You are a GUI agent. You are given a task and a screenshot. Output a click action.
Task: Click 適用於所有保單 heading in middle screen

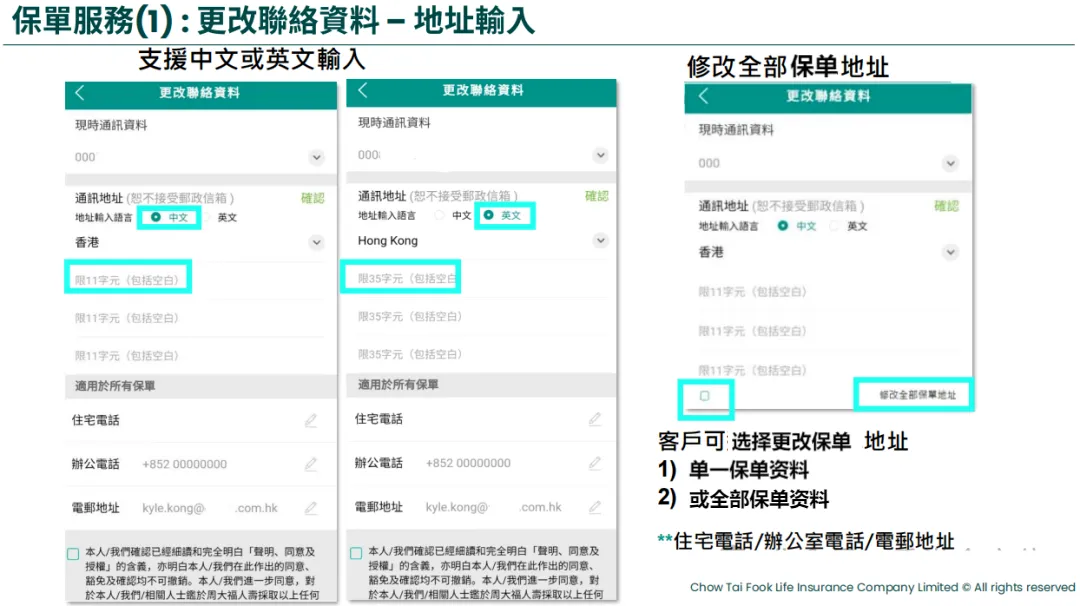pyautogui.click(x=398, y=384)
